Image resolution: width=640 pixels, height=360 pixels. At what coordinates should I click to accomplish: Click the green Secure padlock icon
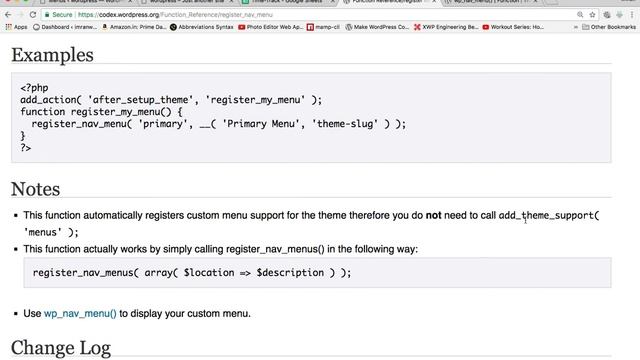[x=47, y=15]
